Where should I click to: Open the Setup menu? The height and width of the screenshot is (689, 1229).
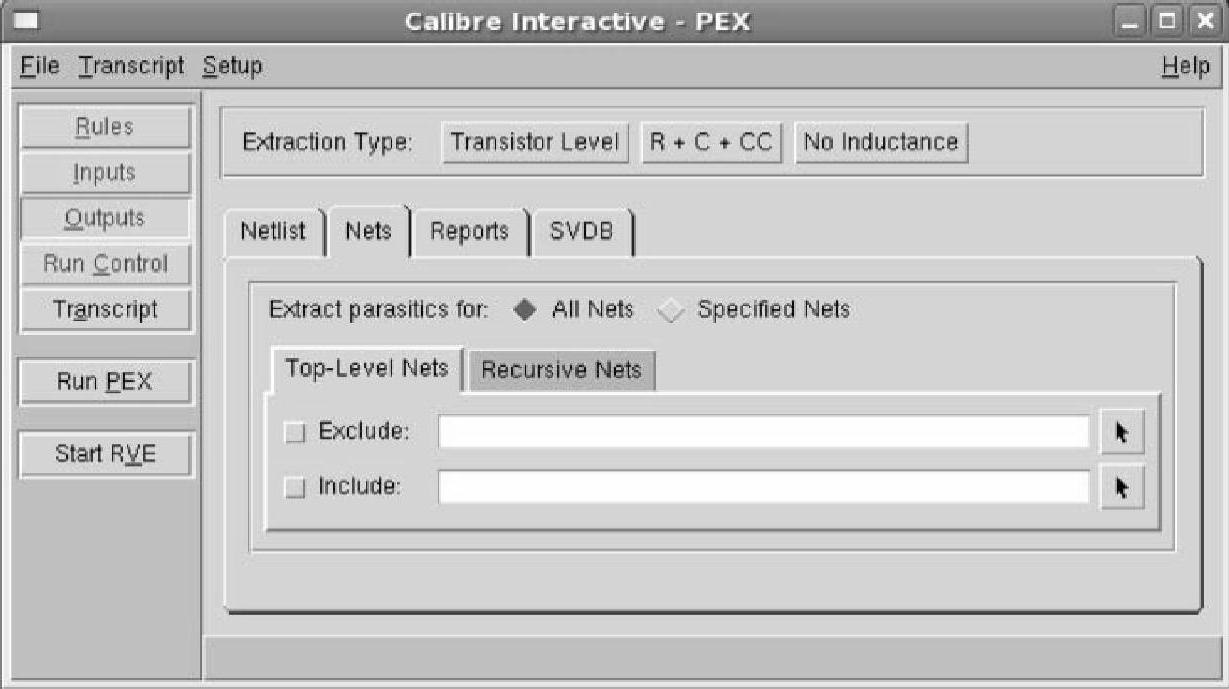232,67
